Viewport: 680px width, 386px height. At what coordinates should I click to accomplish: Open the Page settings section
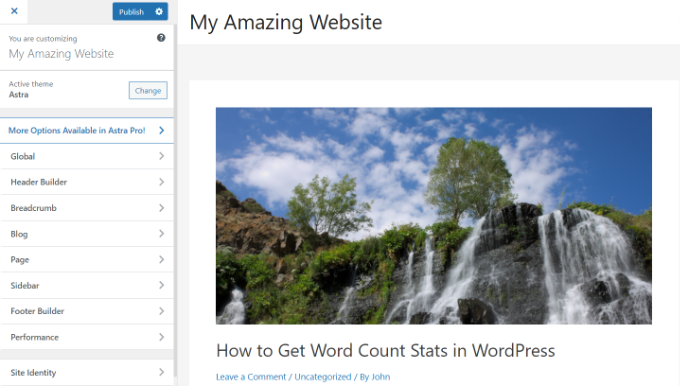point(87,259)
